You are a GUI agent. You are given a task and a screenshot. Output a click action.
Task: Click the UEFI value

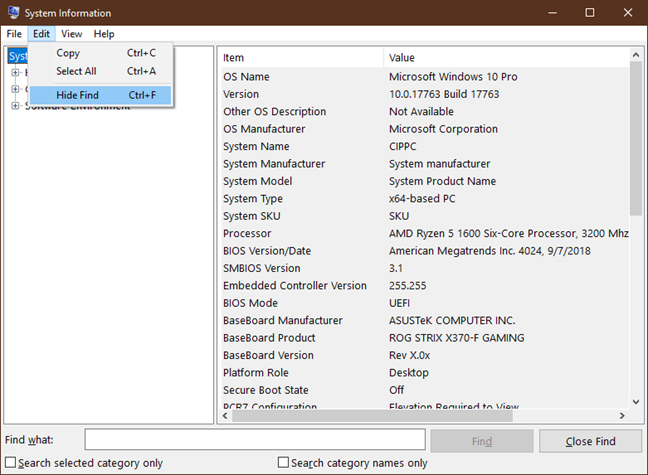point(399,303)
